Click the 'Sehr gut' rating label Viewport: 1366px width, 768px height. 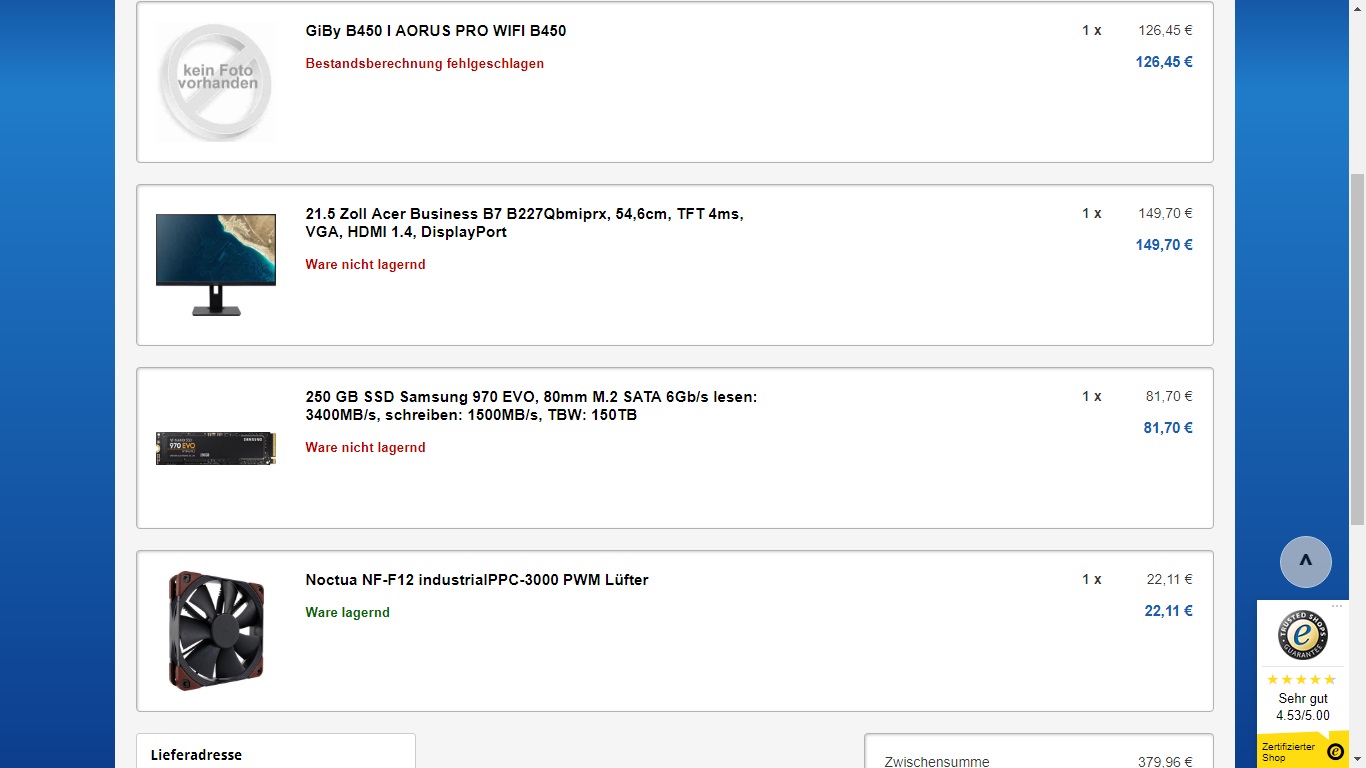1303,699
